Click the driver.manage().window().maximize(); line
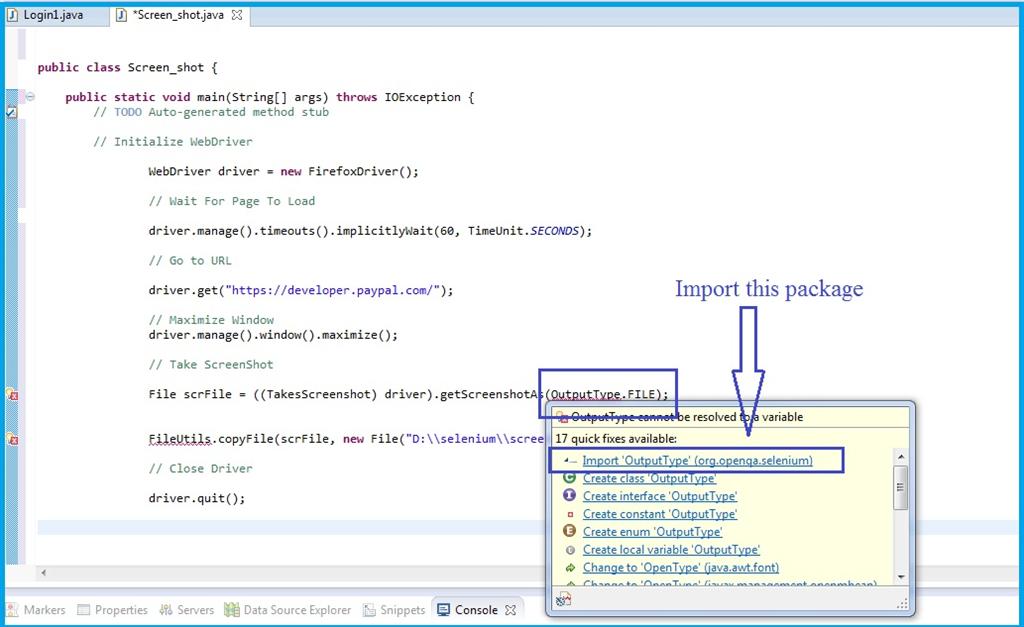This screenshot has width=1024, height=627. point(273,335)
